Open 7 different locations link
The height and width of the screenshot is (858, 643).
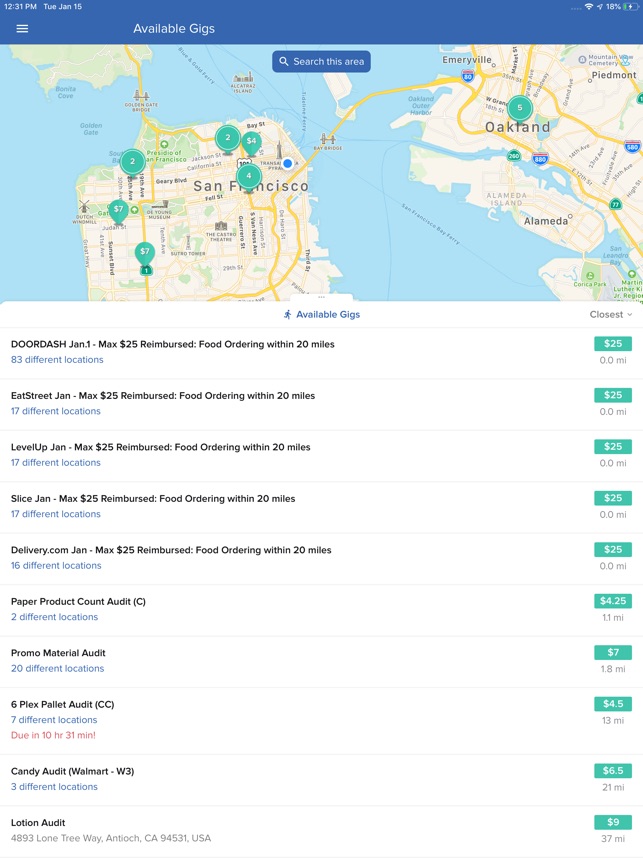54,720
